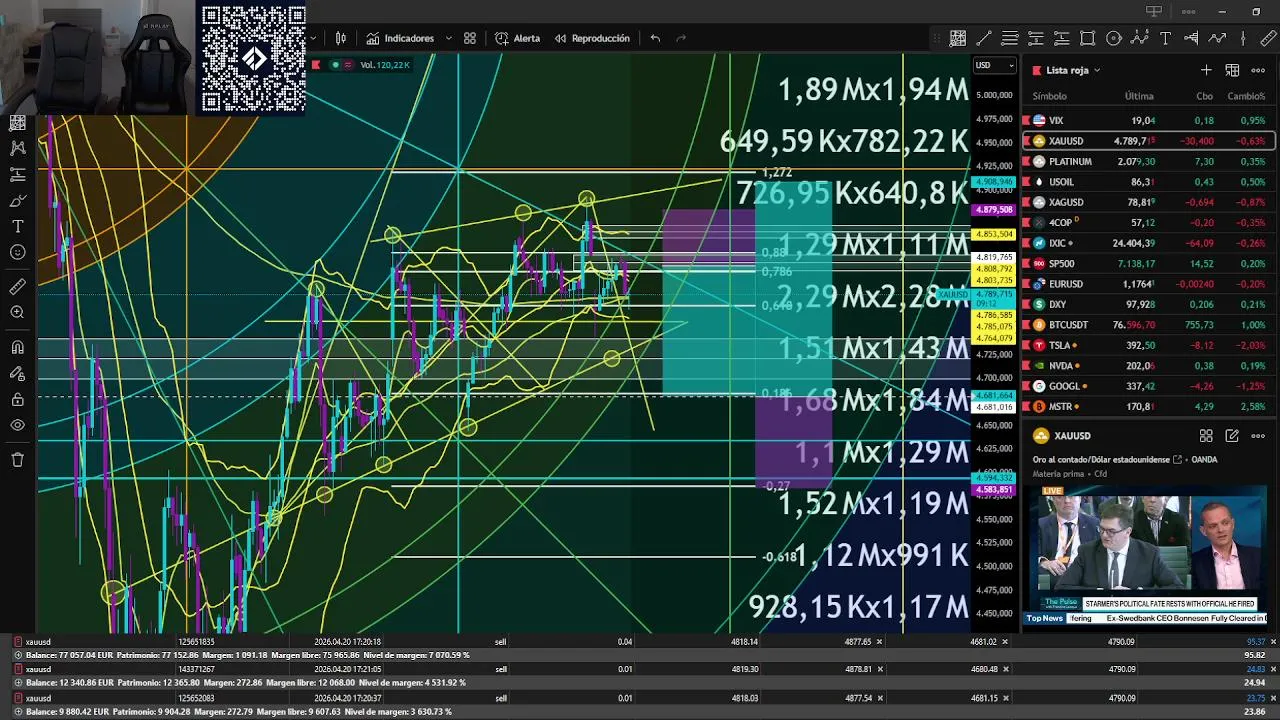1280x720 pixels.
Task: Select the circle tool in the favorites bar
Action: (x=1114, y=38)
